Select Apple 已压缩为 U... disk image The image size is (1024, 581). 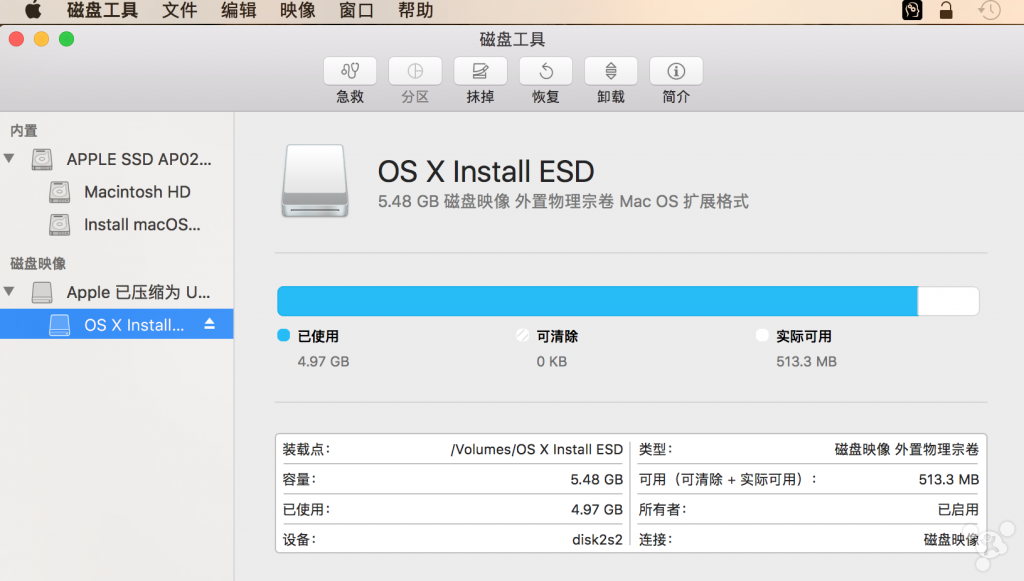pos(117,292)
